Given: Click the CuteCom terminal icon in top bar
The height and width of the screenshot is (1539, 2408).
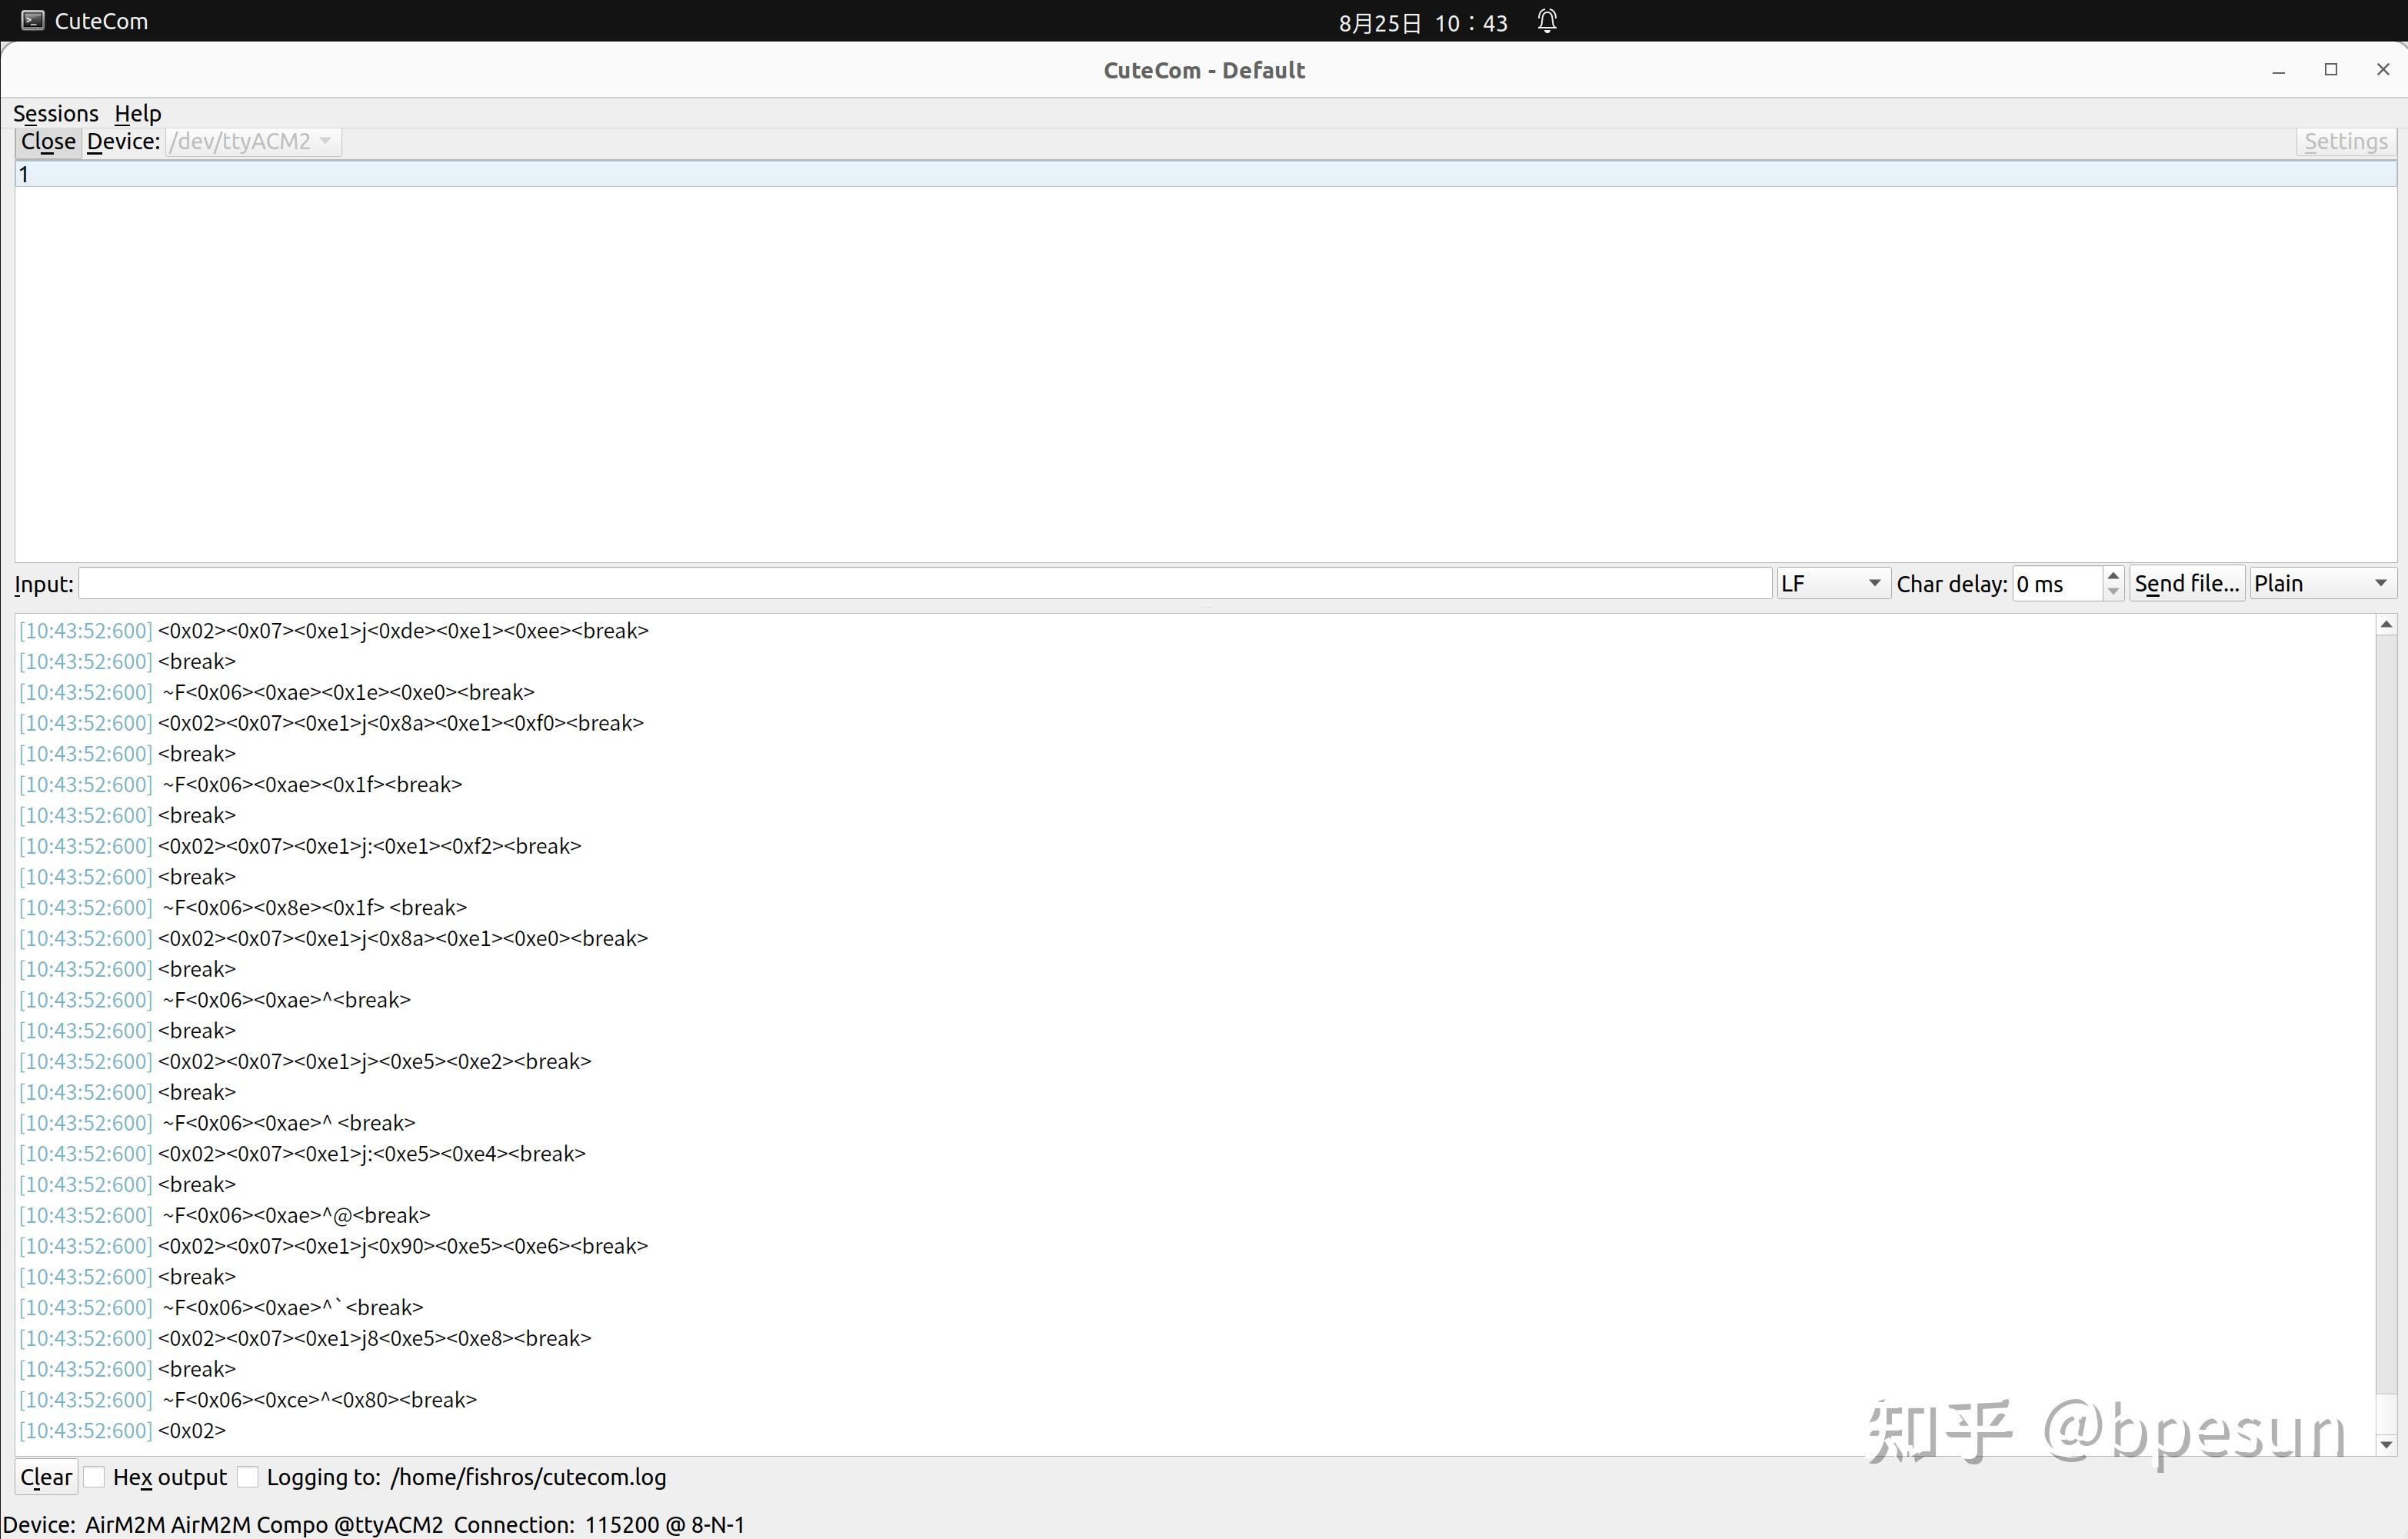Looking at the screenshot, I should pyautogui.click(x=33, y=21).
